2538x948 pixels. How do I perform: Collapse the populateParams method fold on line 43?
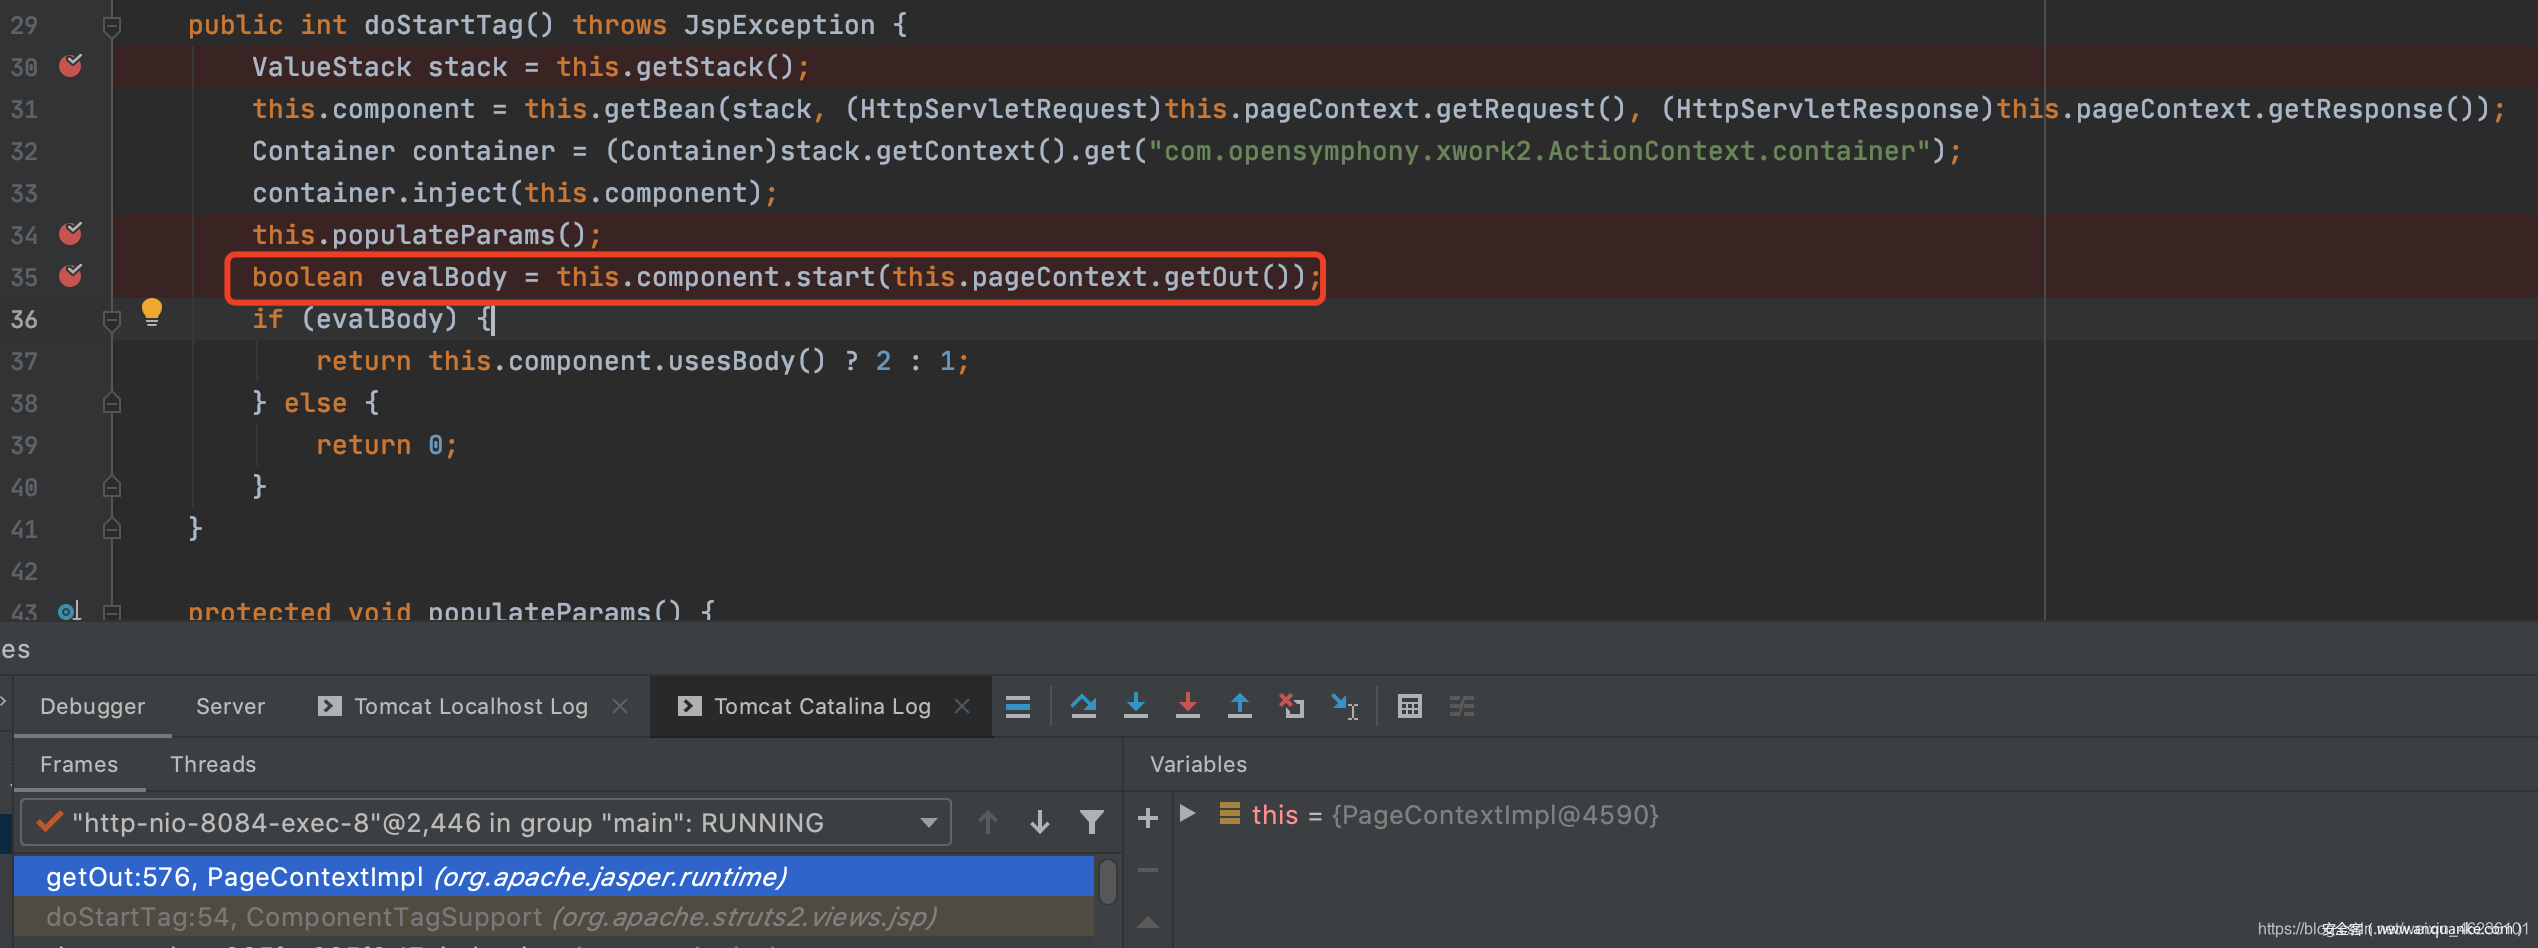coord(112,611)
